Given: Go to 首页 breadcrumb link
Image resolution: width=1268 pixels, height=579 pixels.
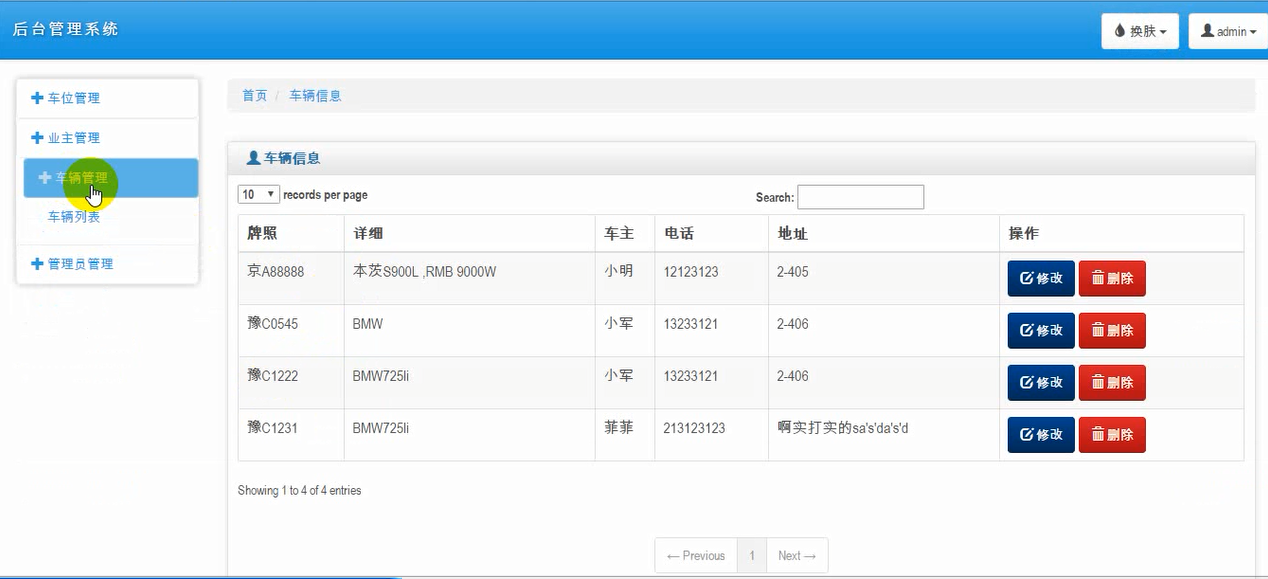Looking at the screenshot, I should pyautogui.click(x=255, y=95).
